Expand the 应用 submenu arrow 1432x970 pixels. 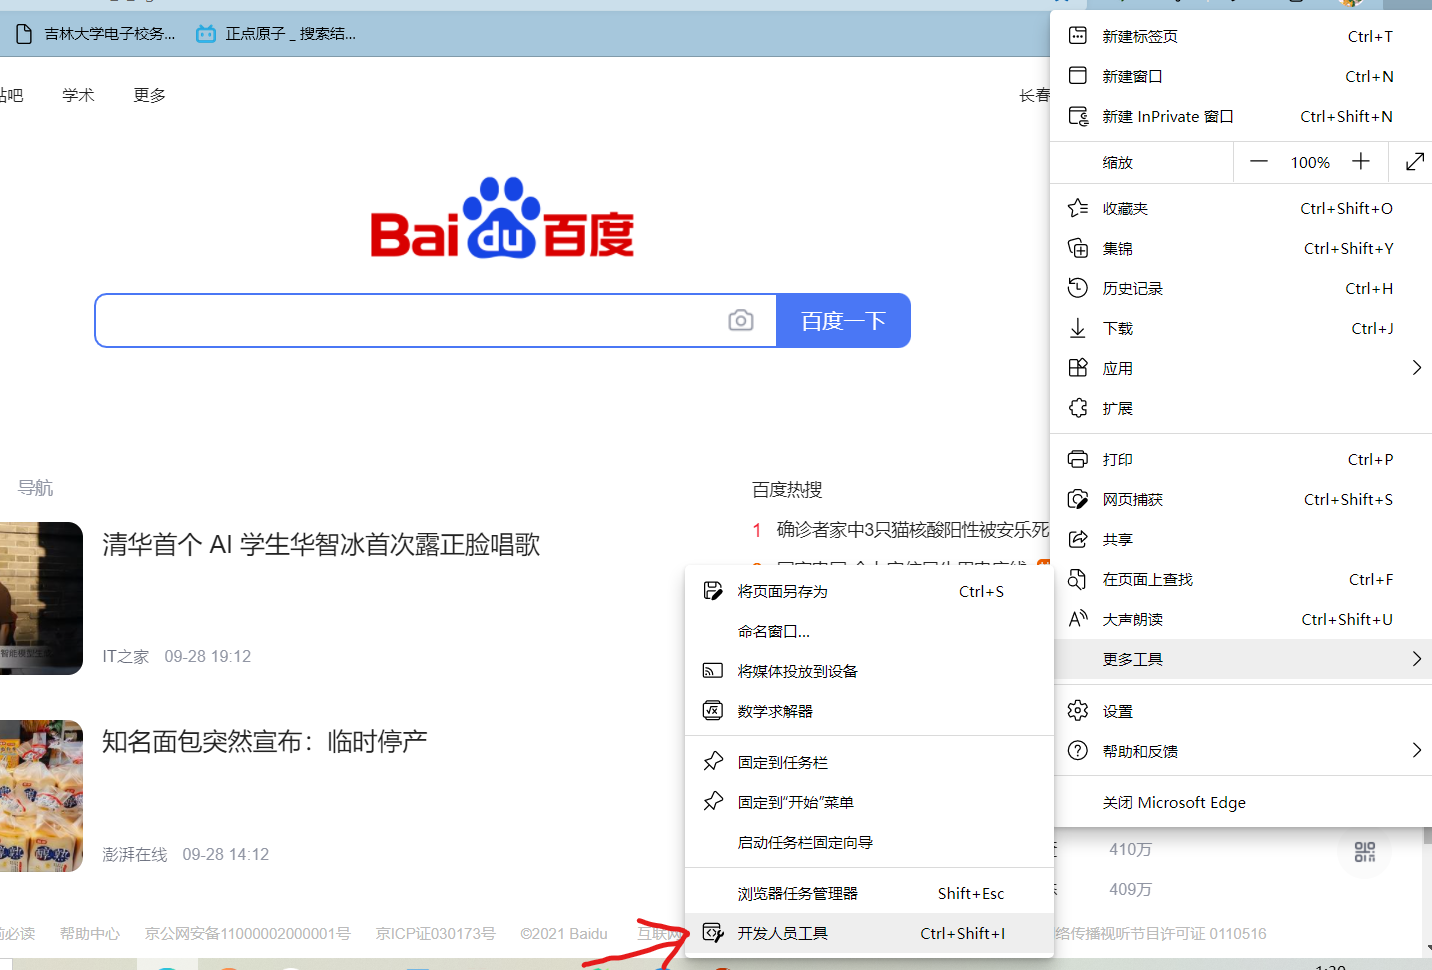click(x=1416, y=368)
